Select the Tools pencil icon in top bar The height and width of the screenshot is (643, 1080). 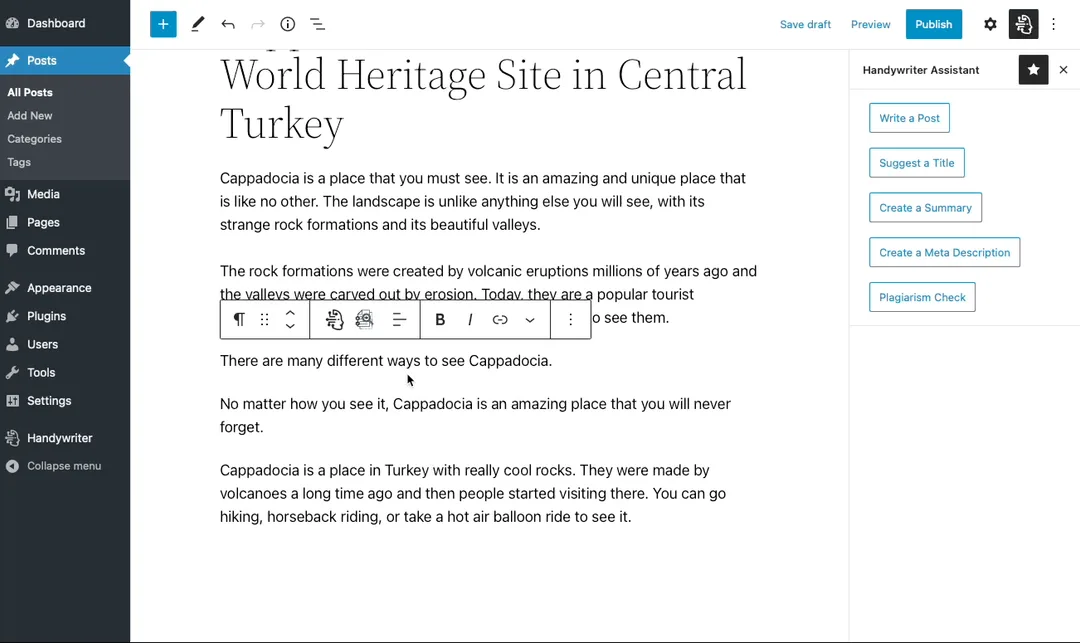(198, 24)
